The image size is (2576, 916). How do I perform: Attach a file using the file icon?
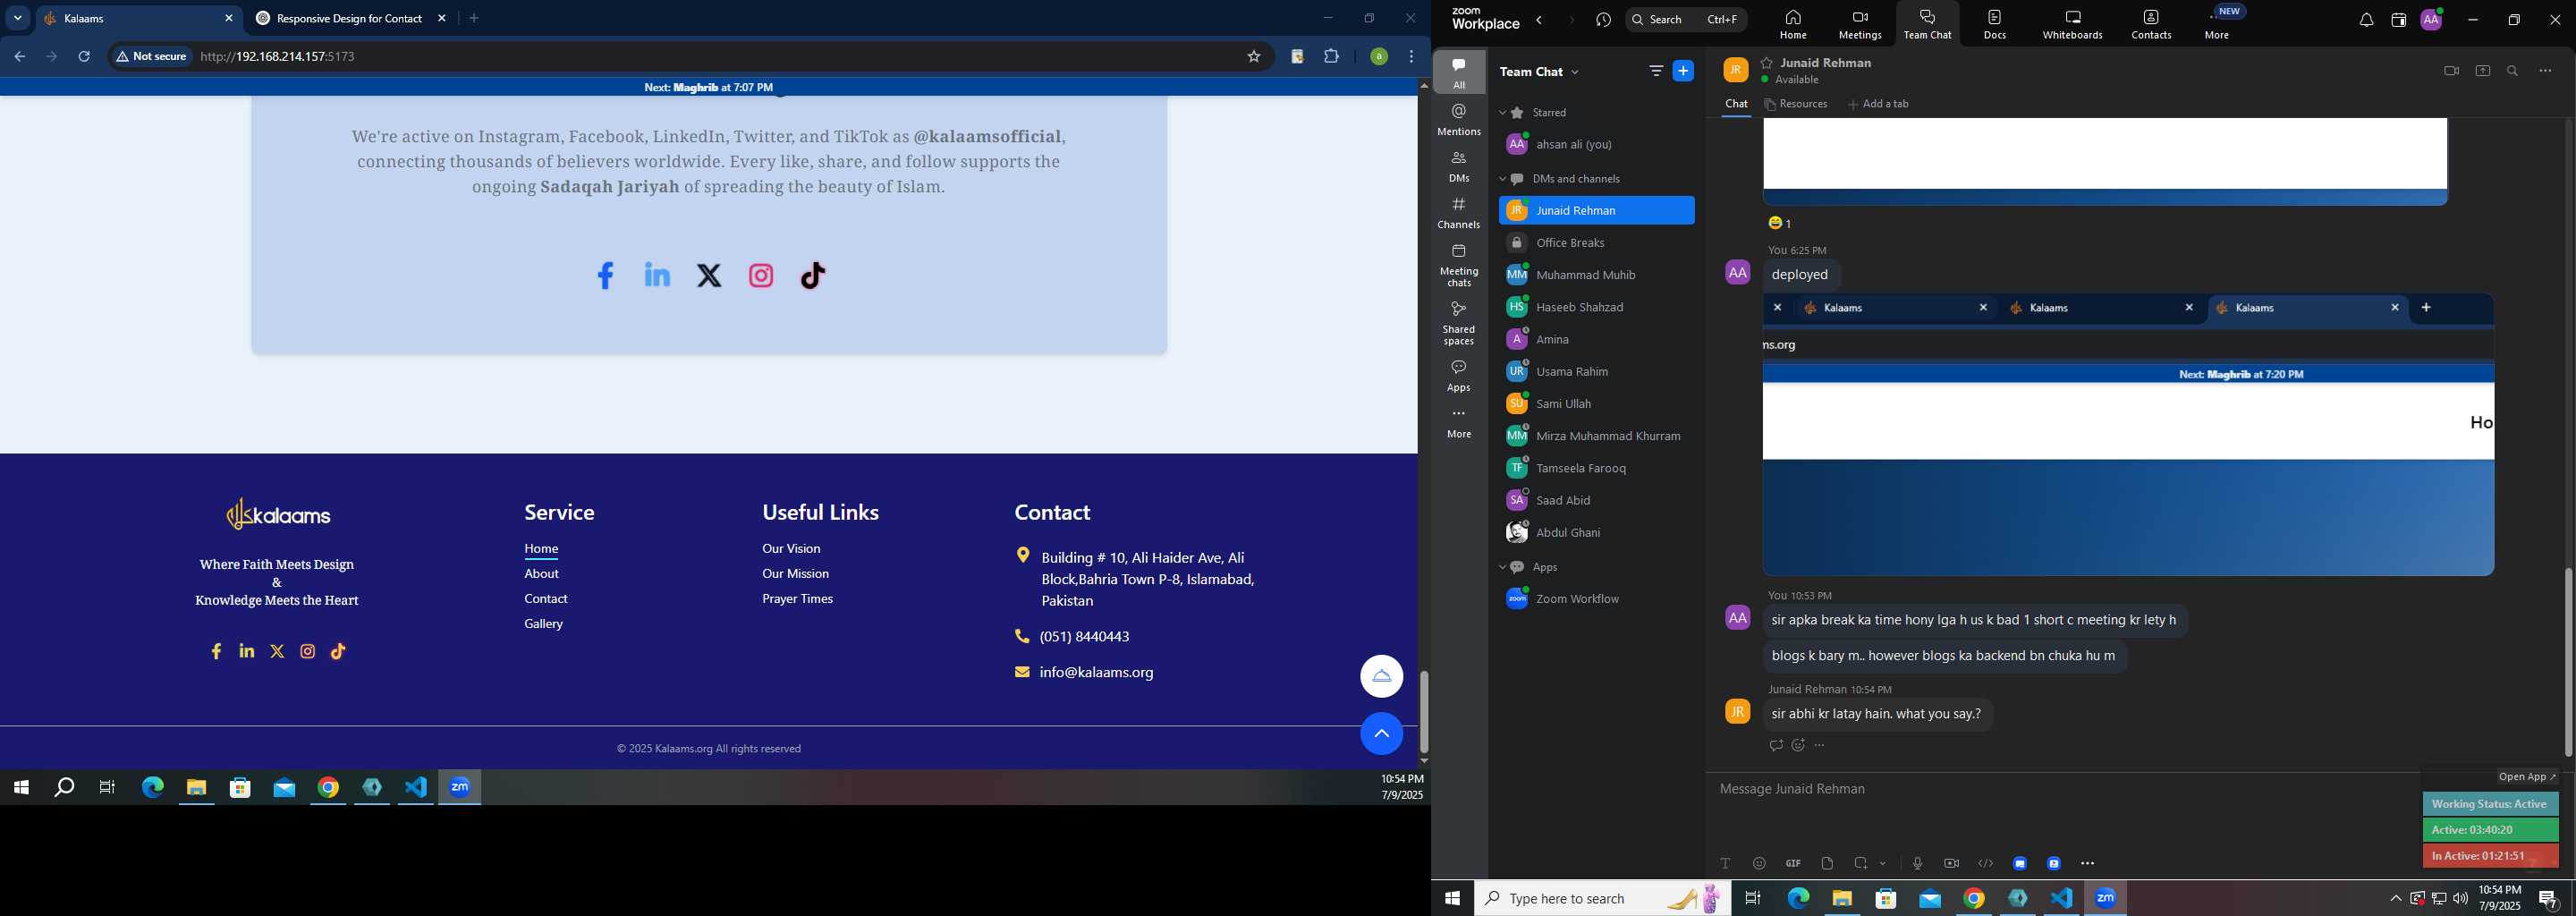tap(1827, 864)
